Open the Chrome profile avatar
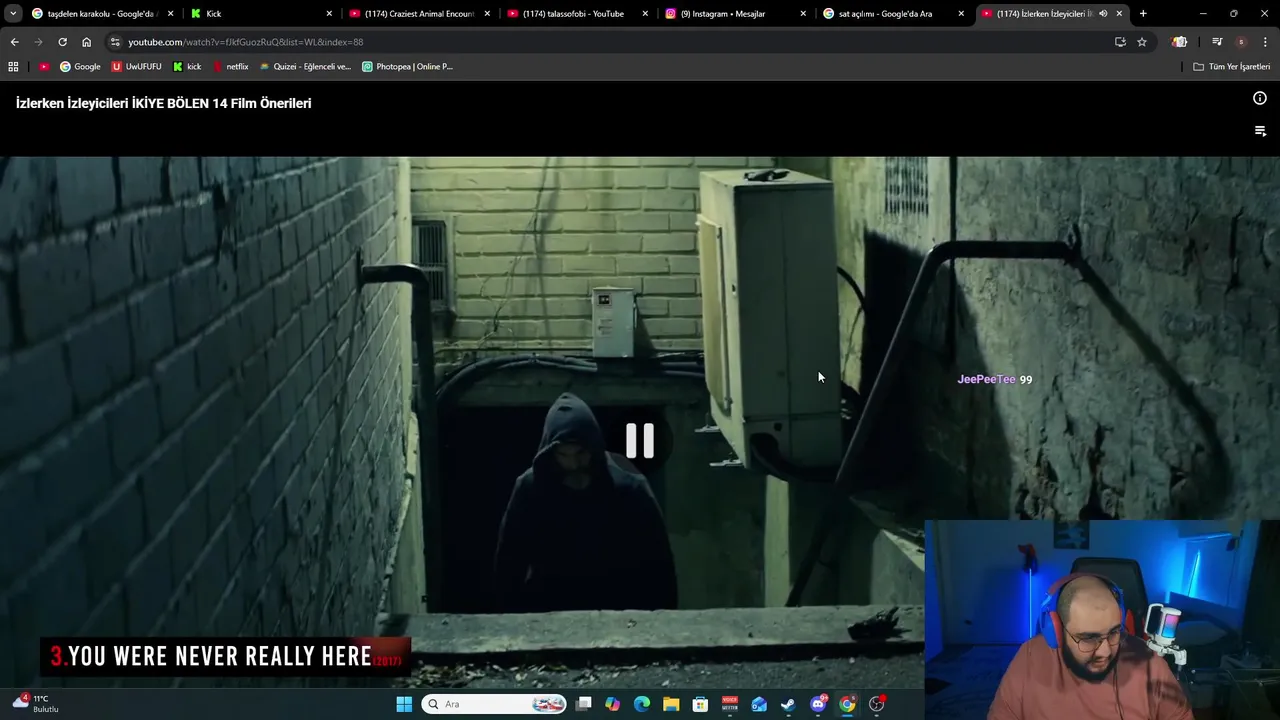Viewport: 1280px width, 720px height. (1241, 42)
